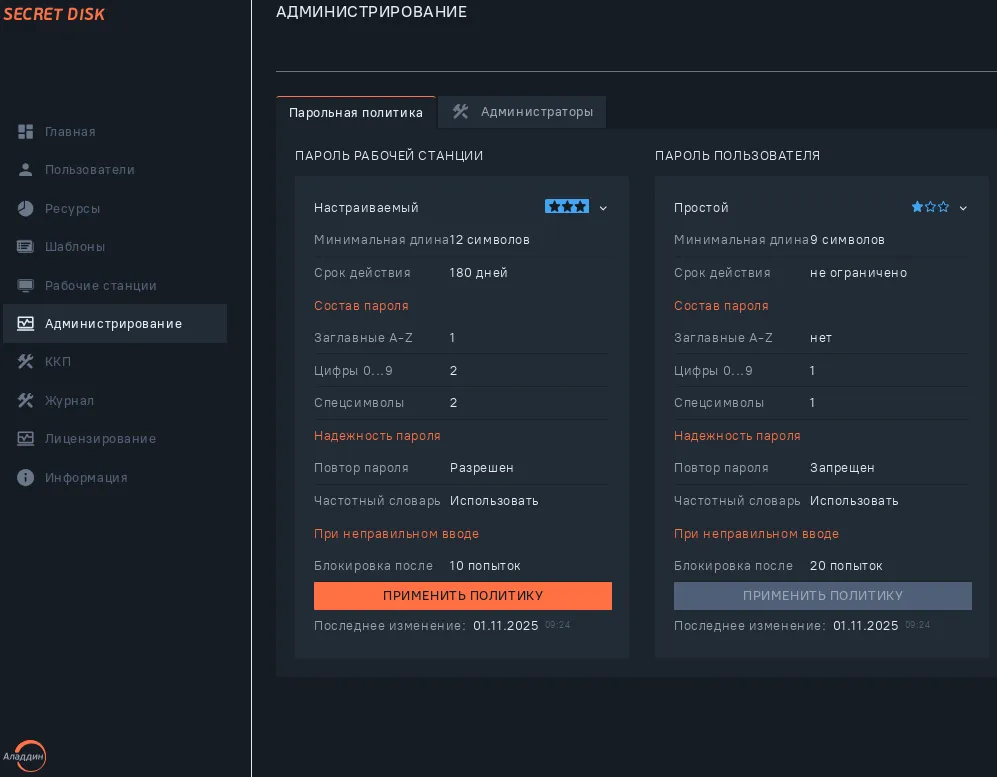Click the three-star rating of Настраиваемый
Screen dimensions: 997x777
point(567,207)
